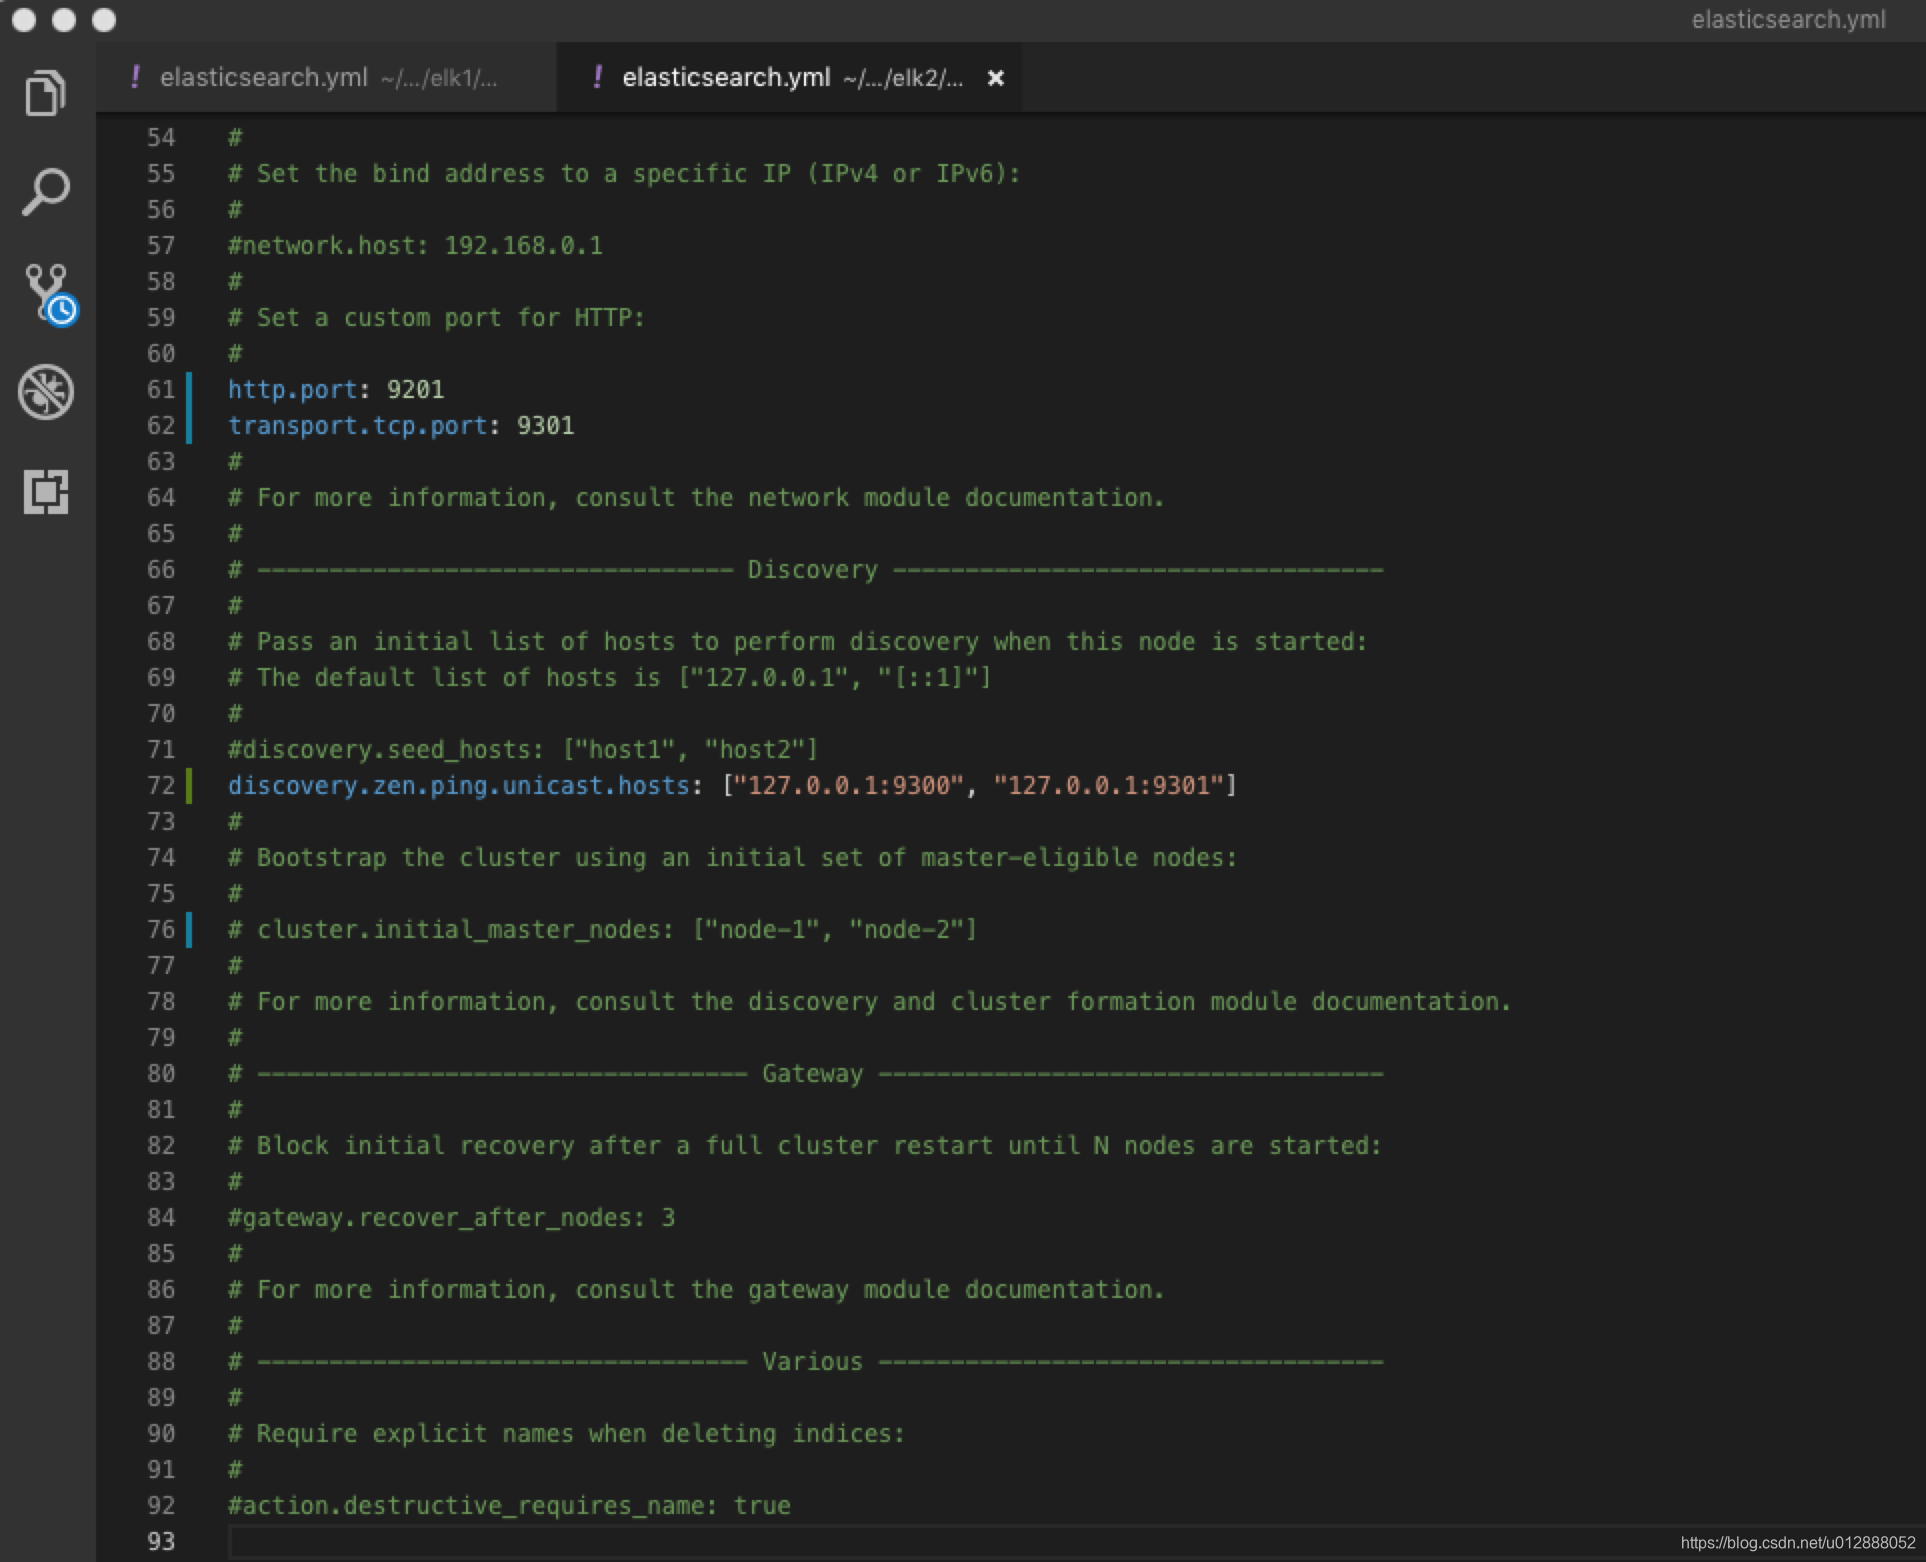Open the Extensions panel
This screenshot has width=1926, height=1562.
pyautogui.click(x=46, y=491)
